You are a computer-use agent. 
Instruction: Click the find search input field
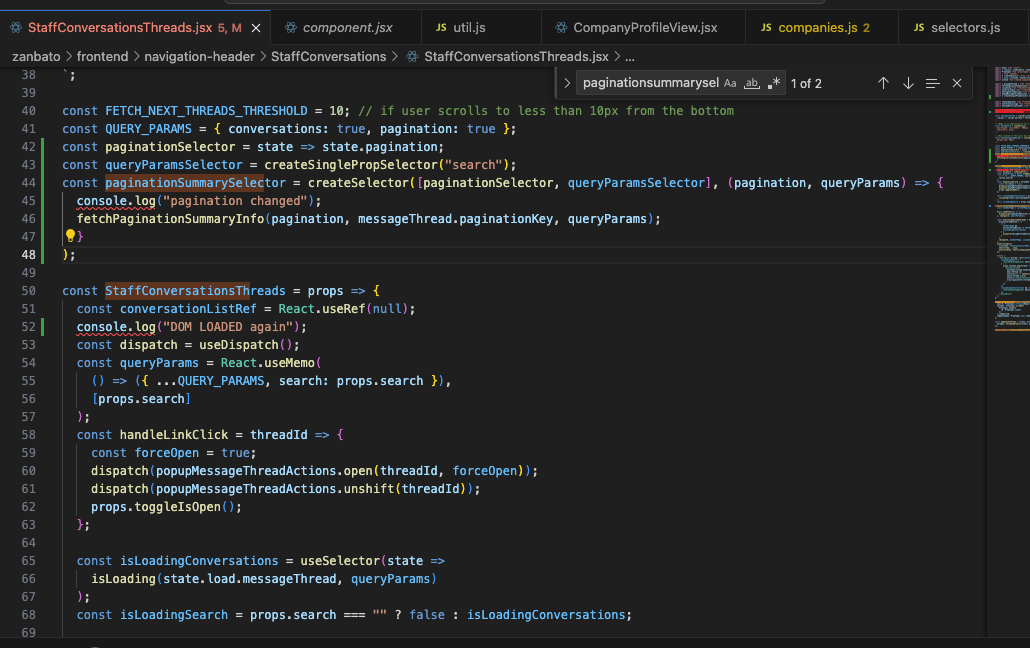648,83
